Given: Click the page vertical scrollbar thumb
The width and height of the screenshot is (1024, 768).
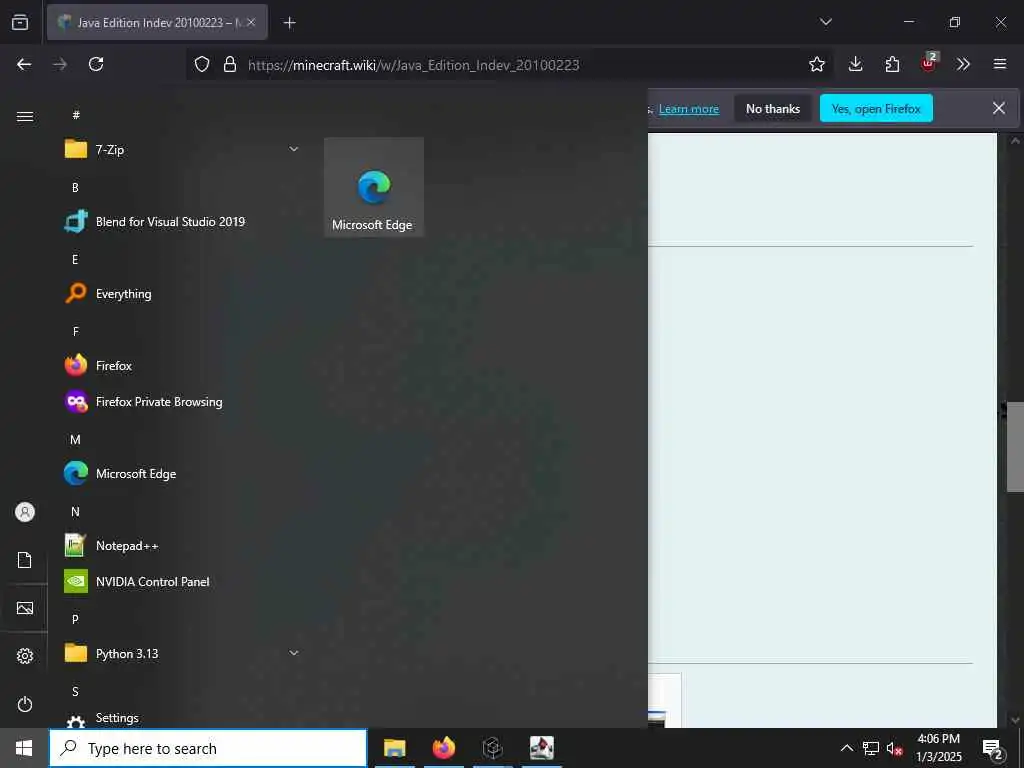Looking at the screenshot, I should 1015,447.
